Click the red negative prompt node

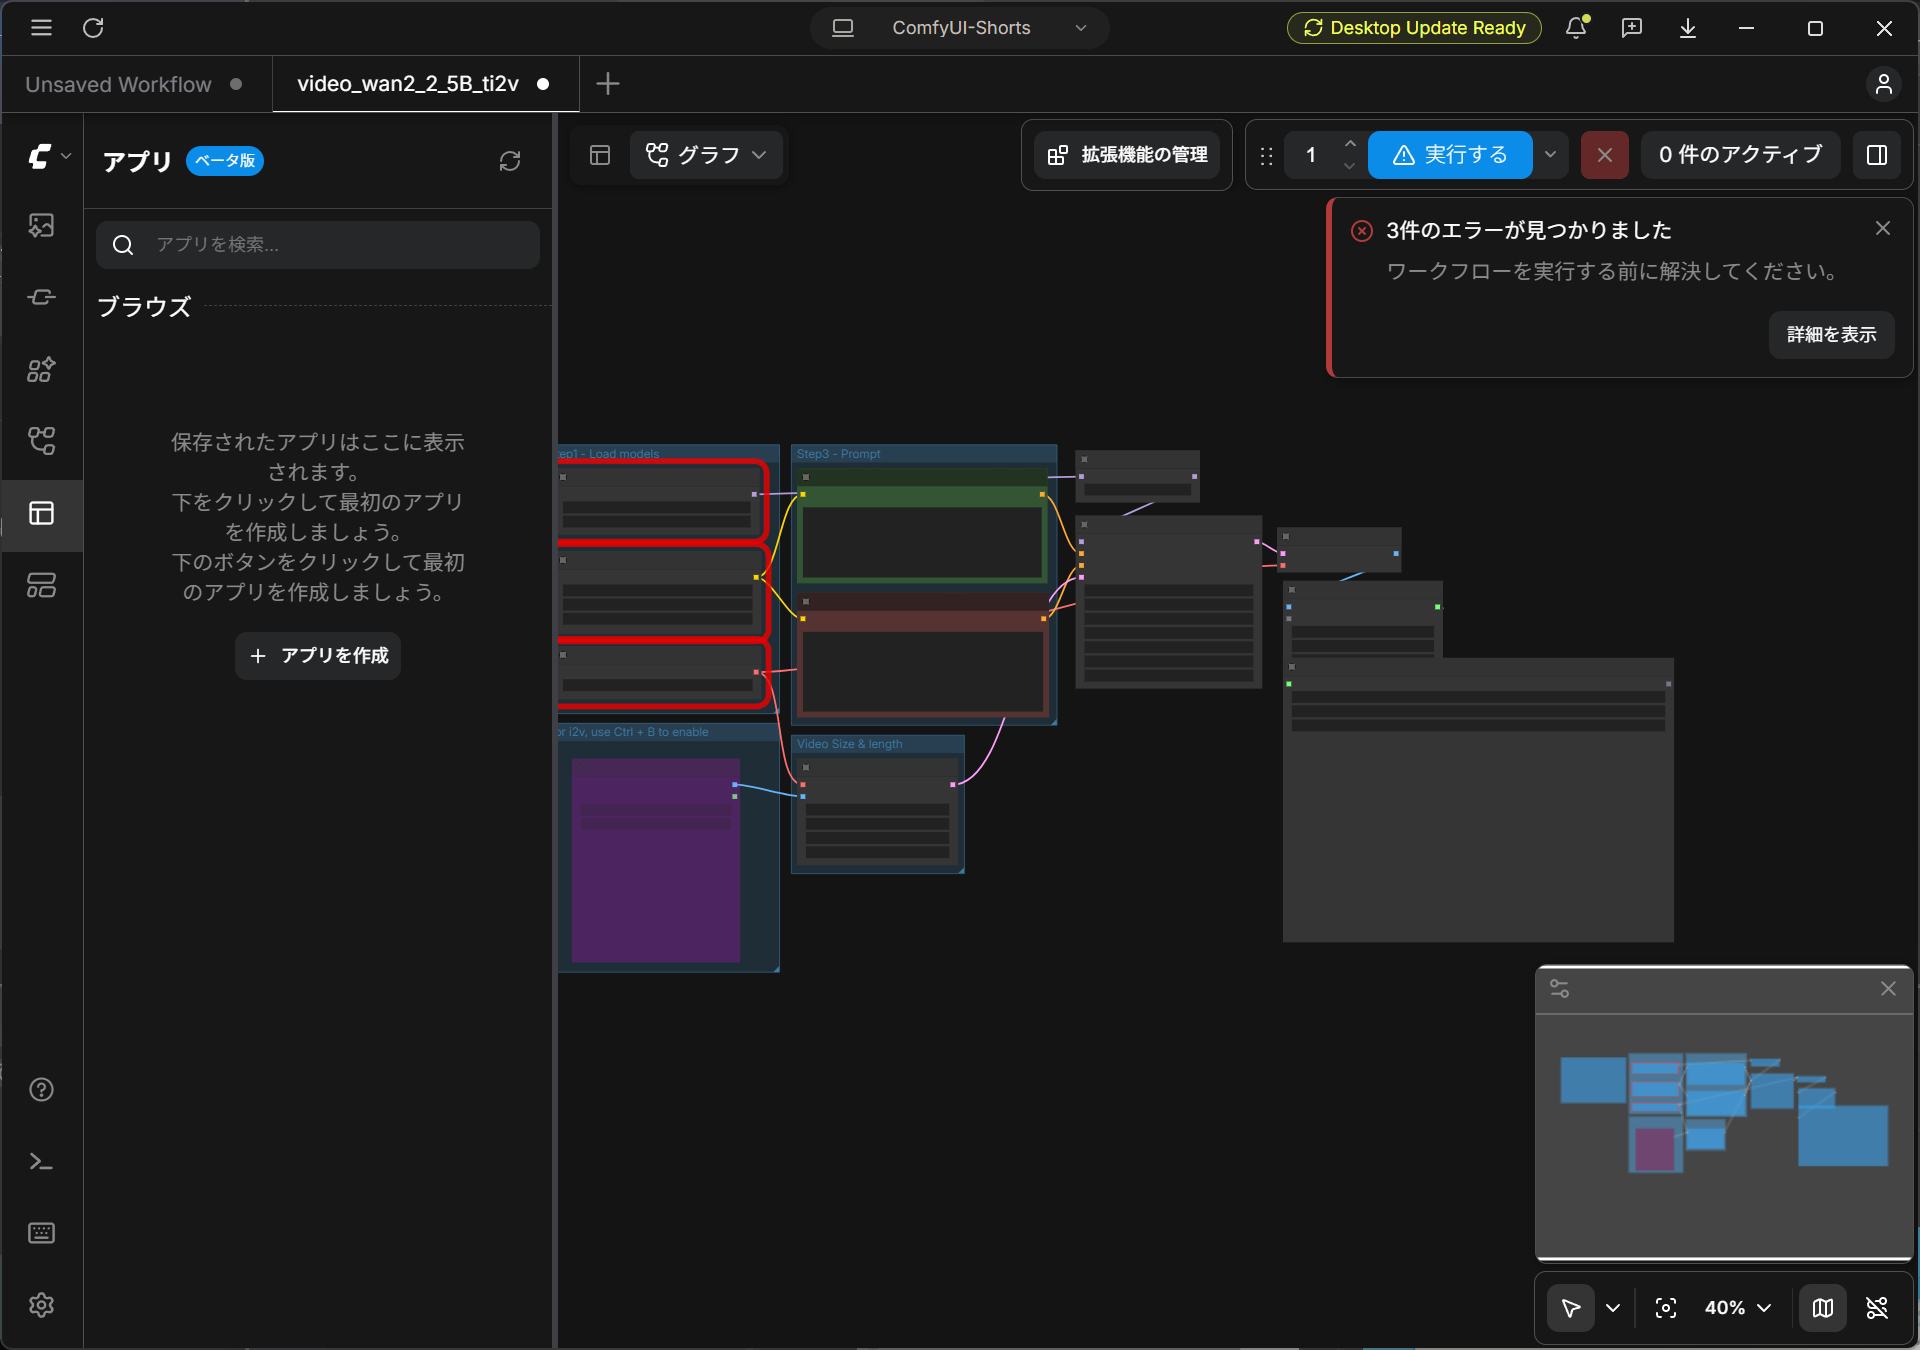[x=923, y=655]
